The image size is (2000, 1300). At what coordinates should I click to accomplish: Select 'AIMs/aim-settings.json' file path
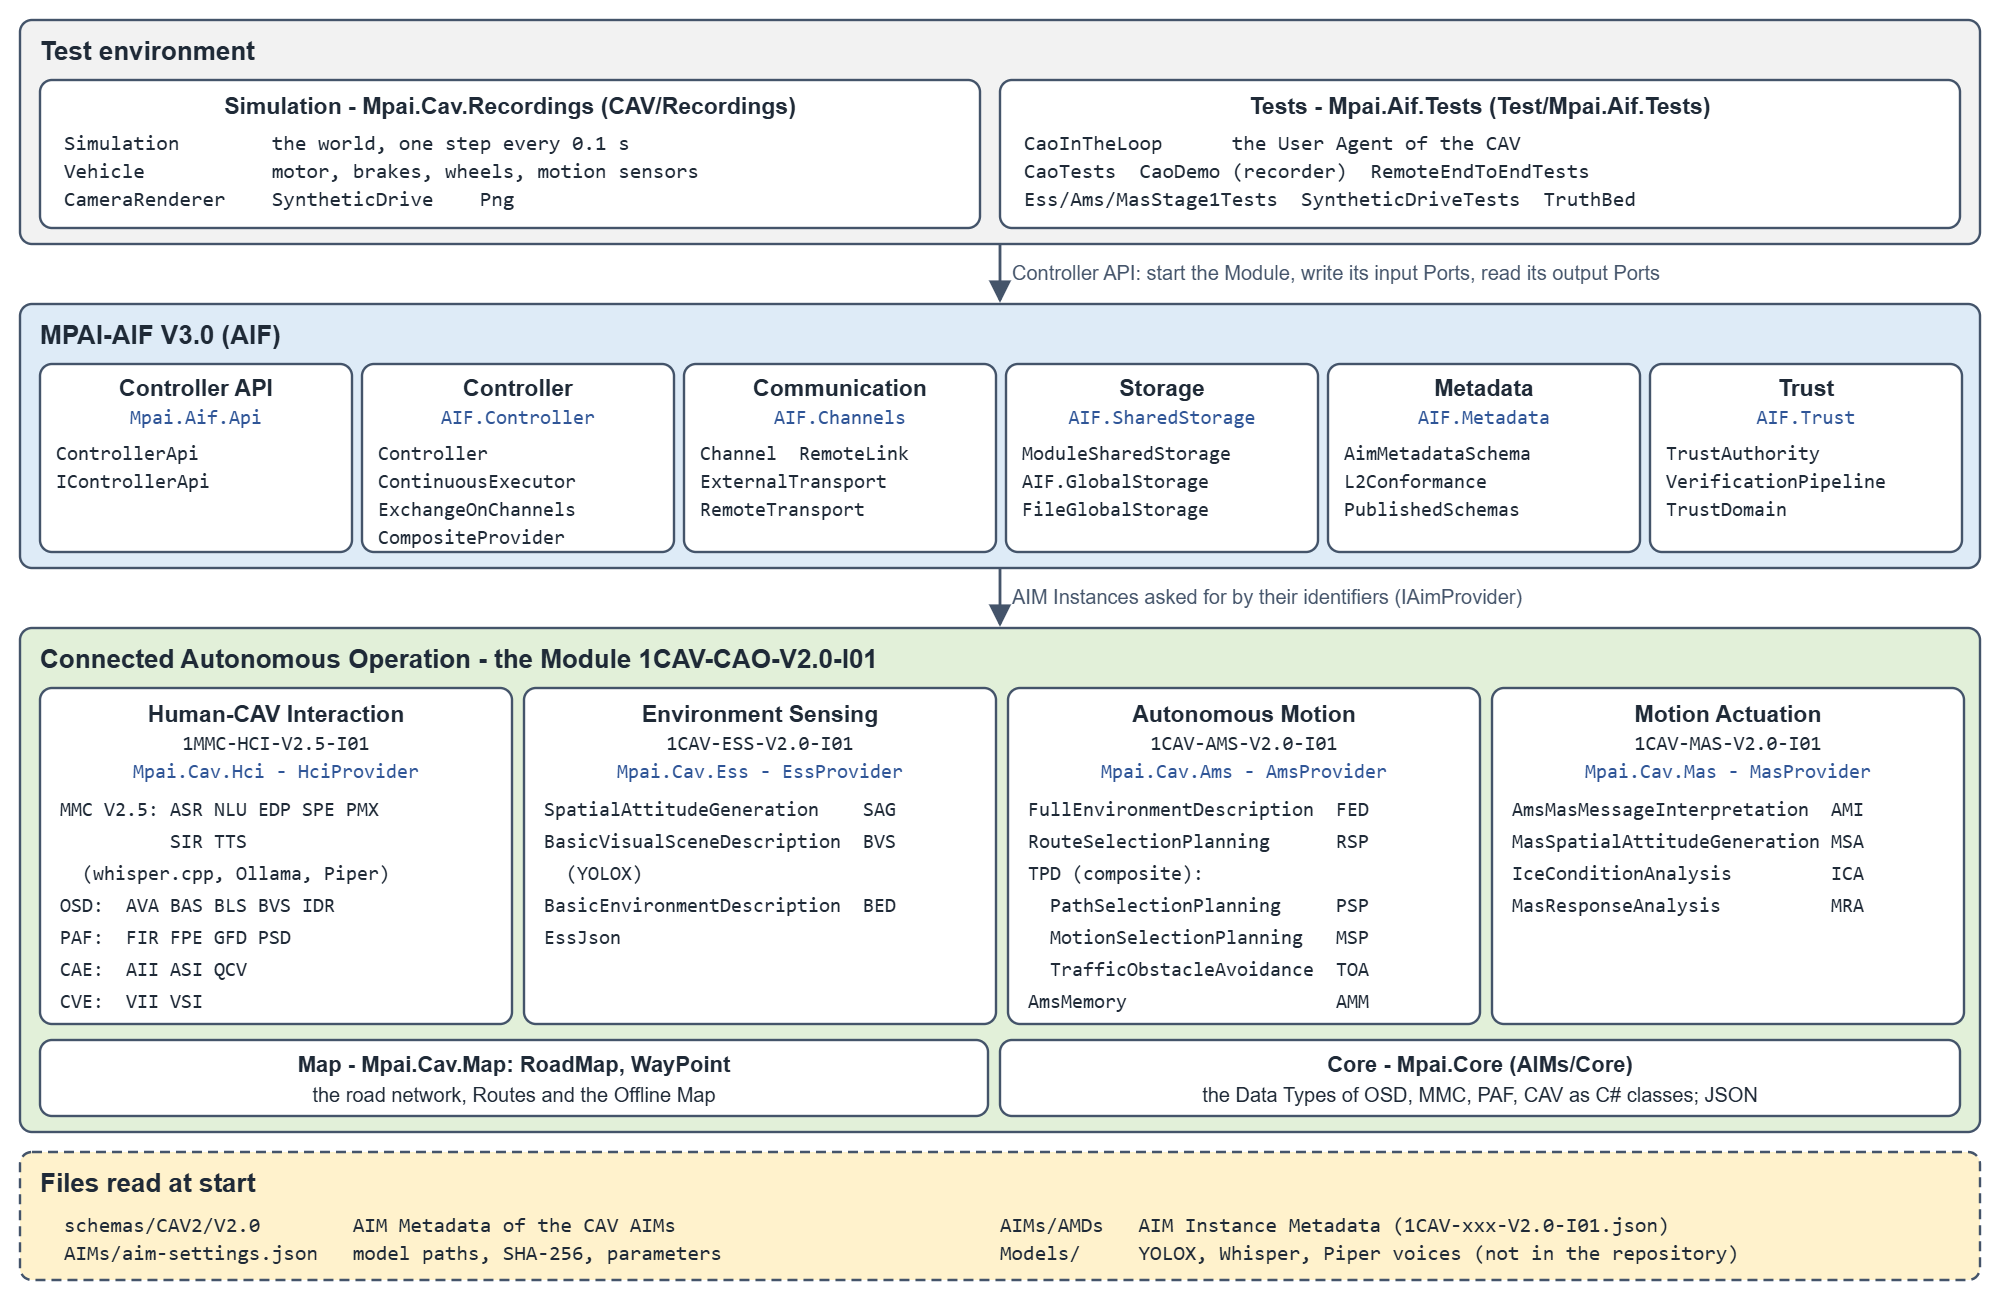click(x=191, y=1254)
